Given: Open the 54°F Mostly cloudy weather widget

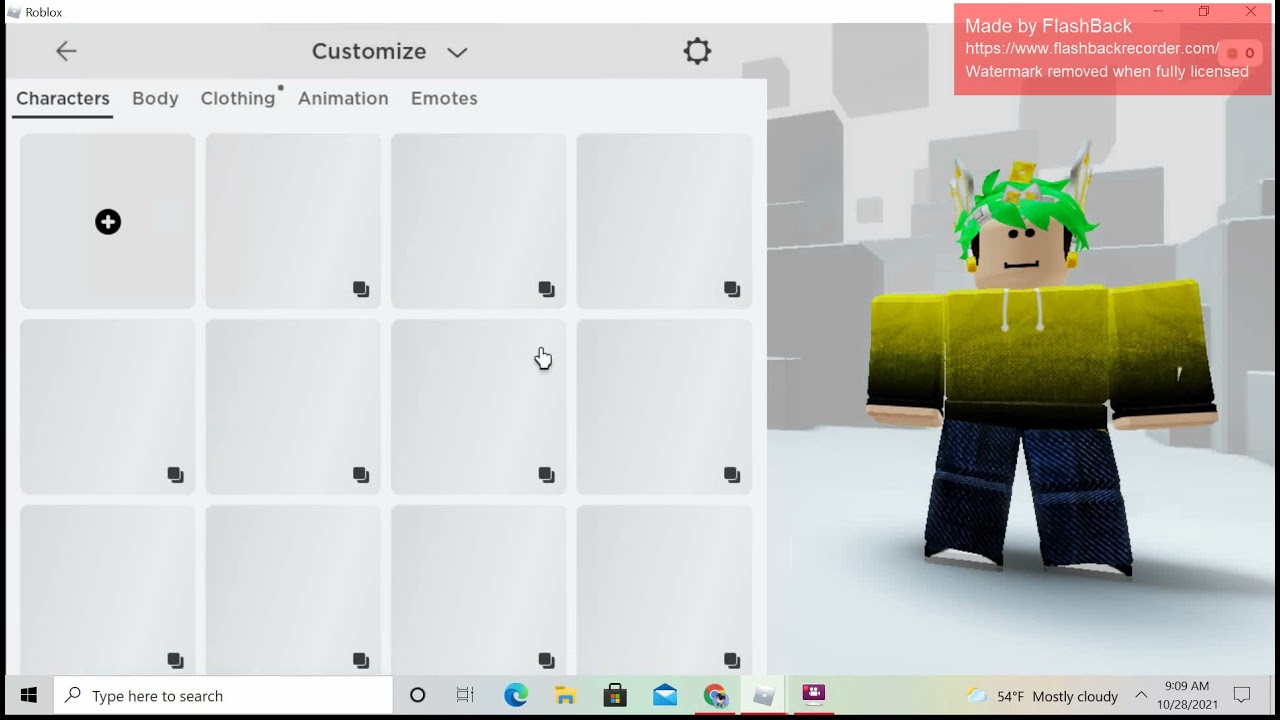Looking at the screenshot, I should (x=1042, y=696).
